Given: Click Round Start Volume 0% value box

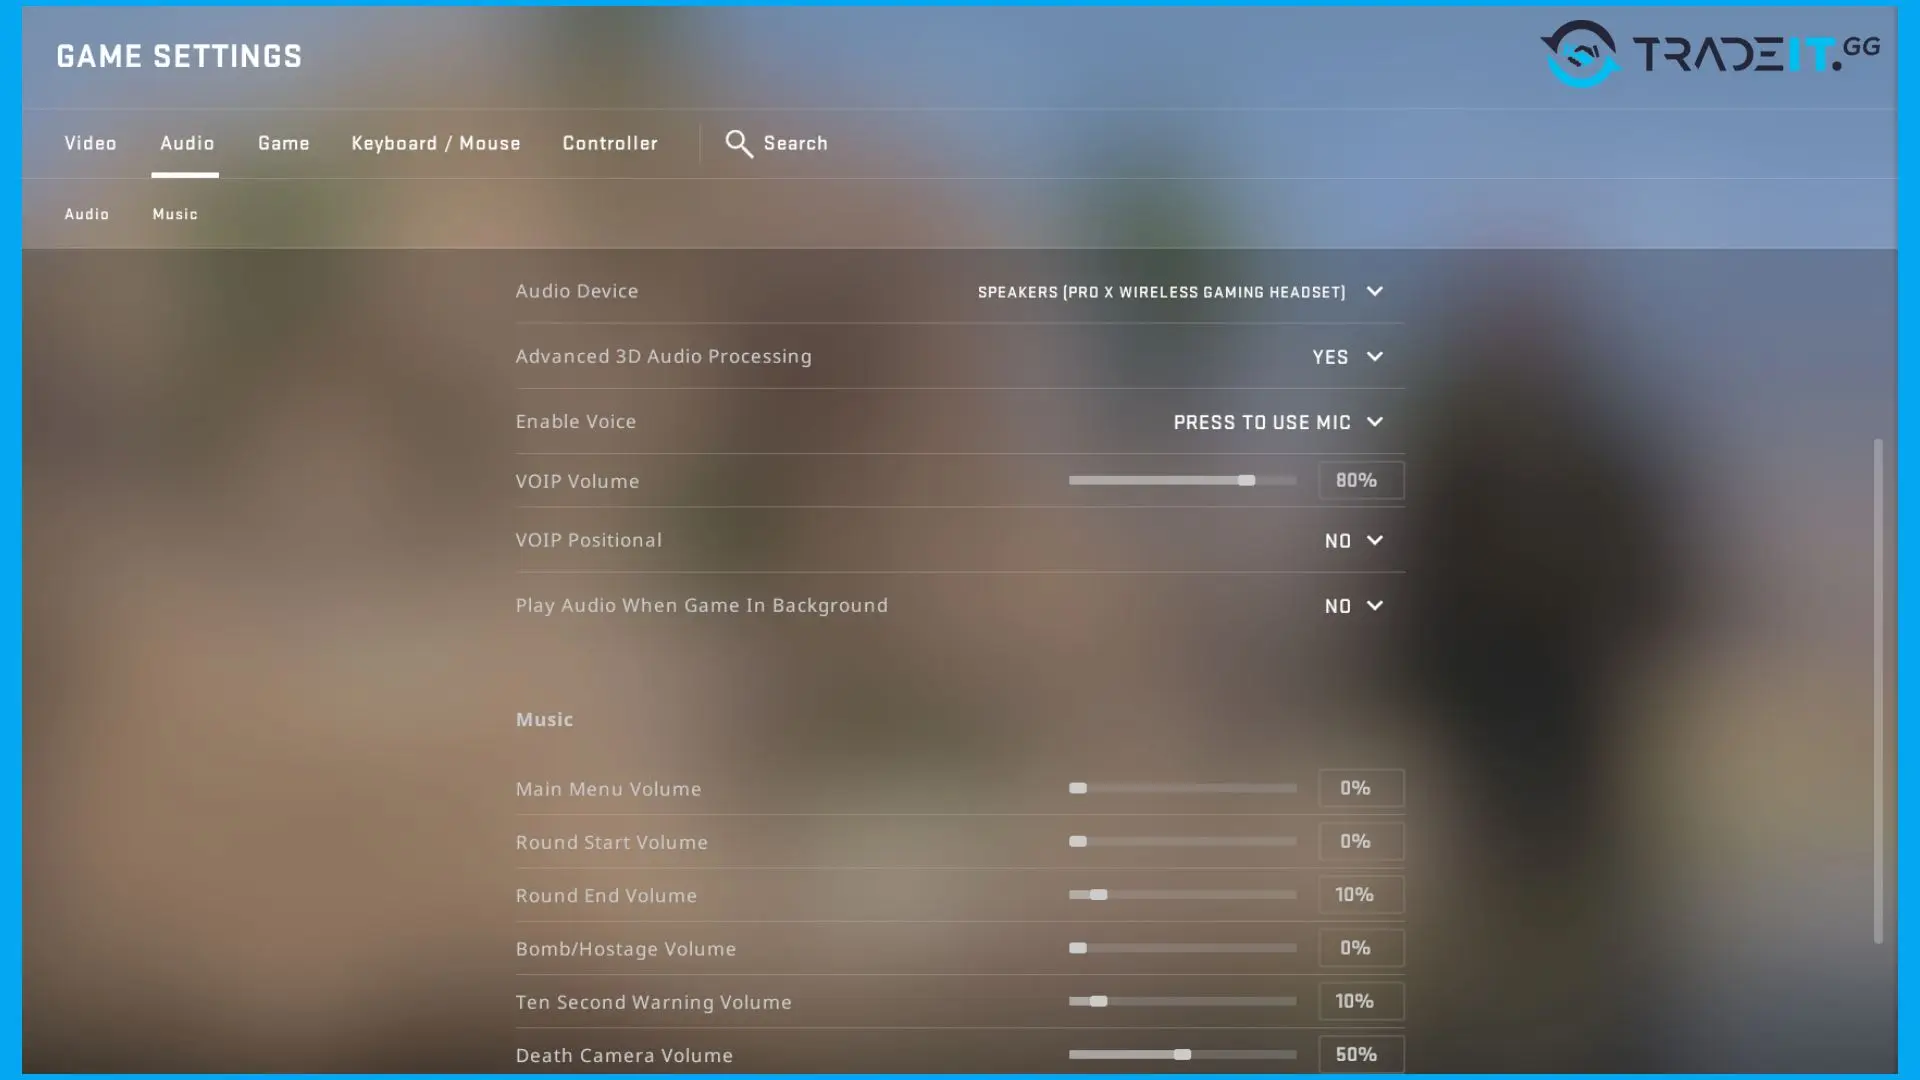Looking at the screenshot, I should 1361,842.
